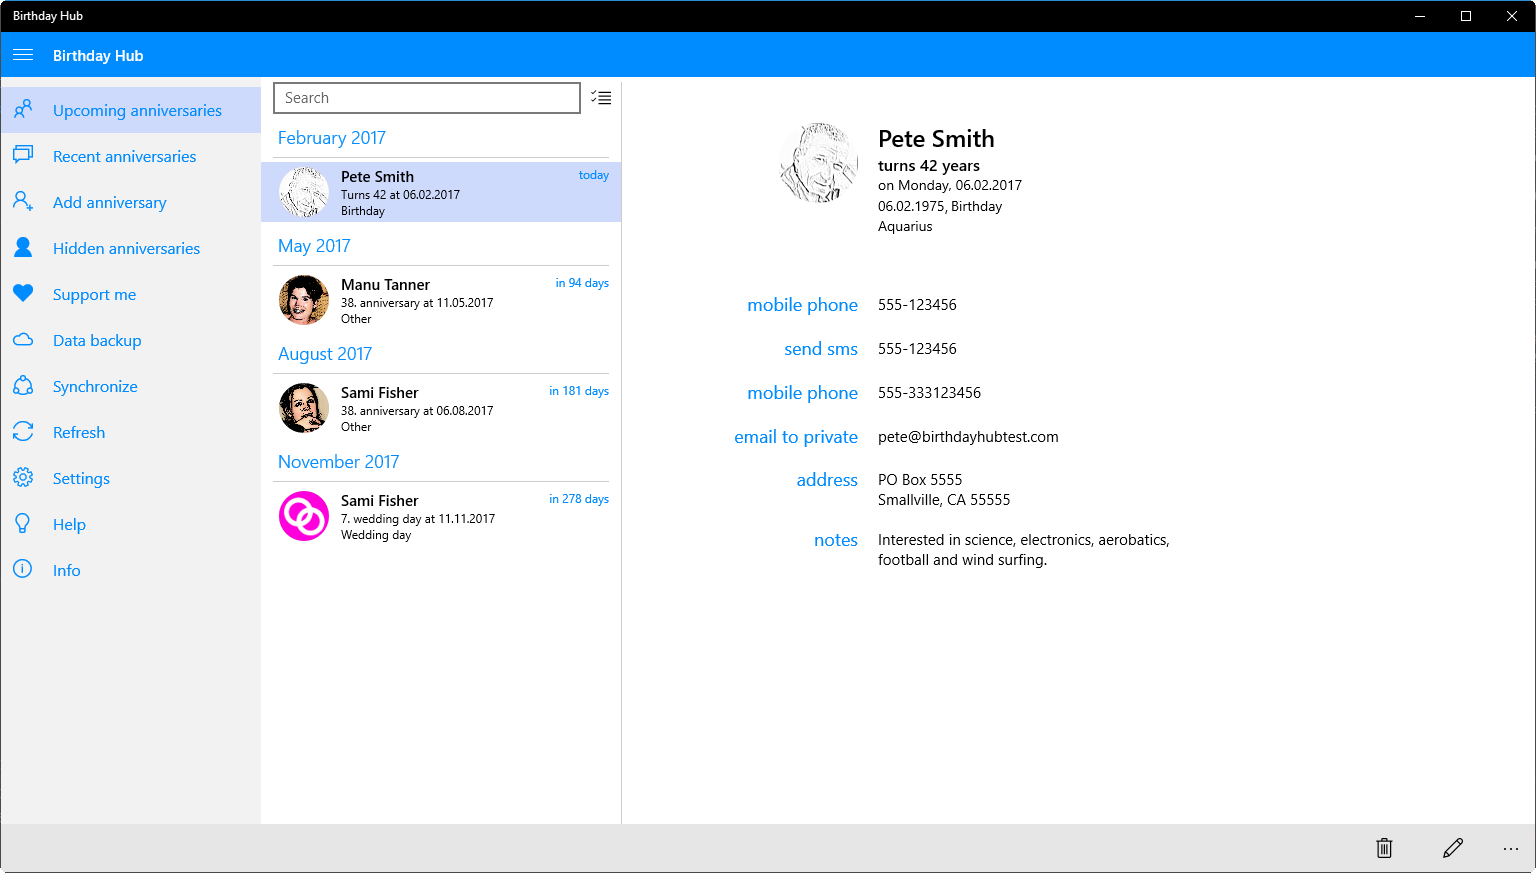Delete Pete Smith using trash icon
This screenshot has height=873, width=1536.
(1383, 848)
